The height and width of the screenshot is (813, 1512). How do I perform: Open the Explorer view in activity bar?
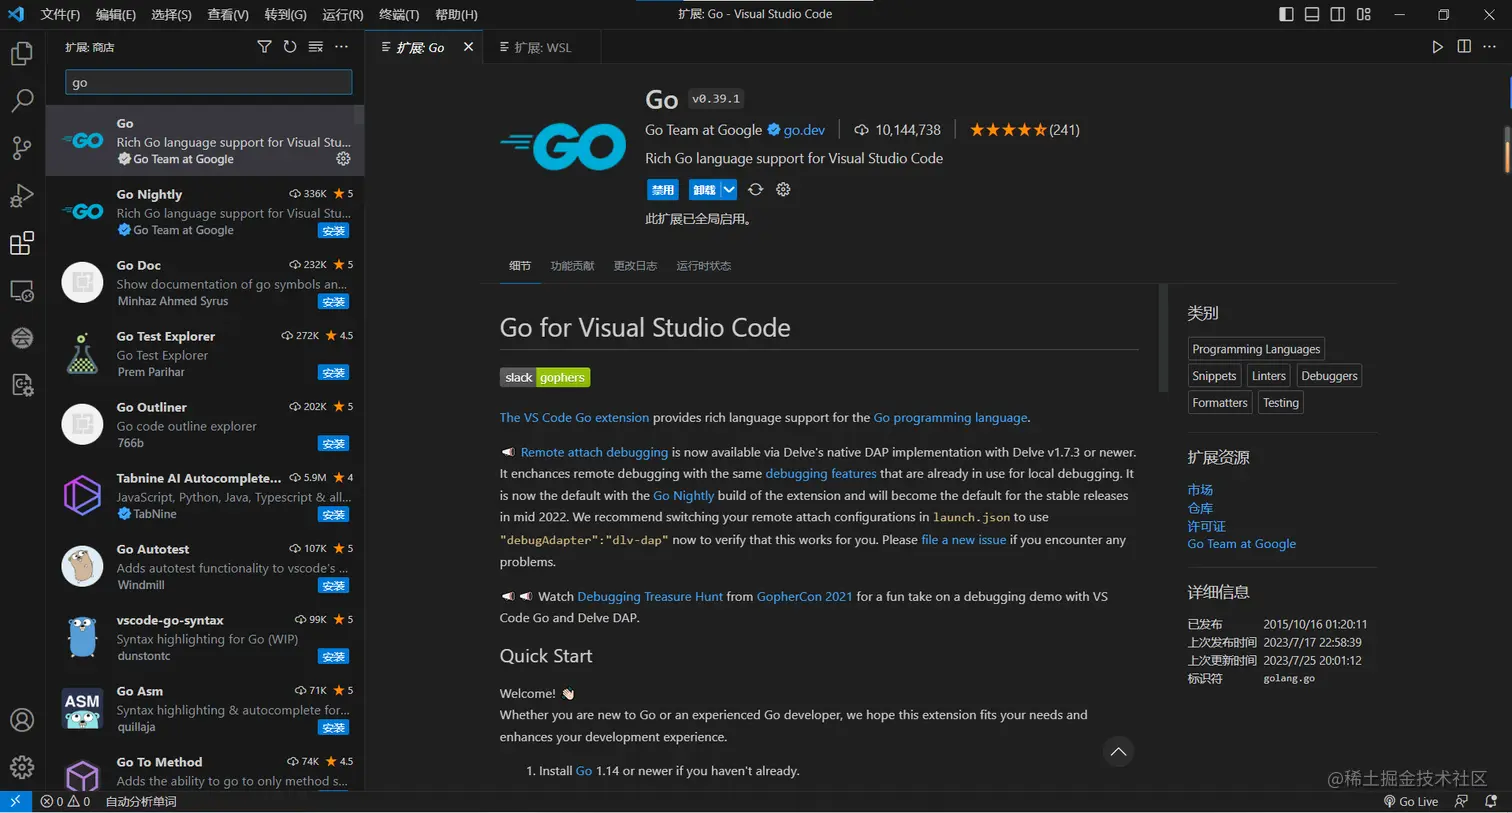tap(22, 53)
